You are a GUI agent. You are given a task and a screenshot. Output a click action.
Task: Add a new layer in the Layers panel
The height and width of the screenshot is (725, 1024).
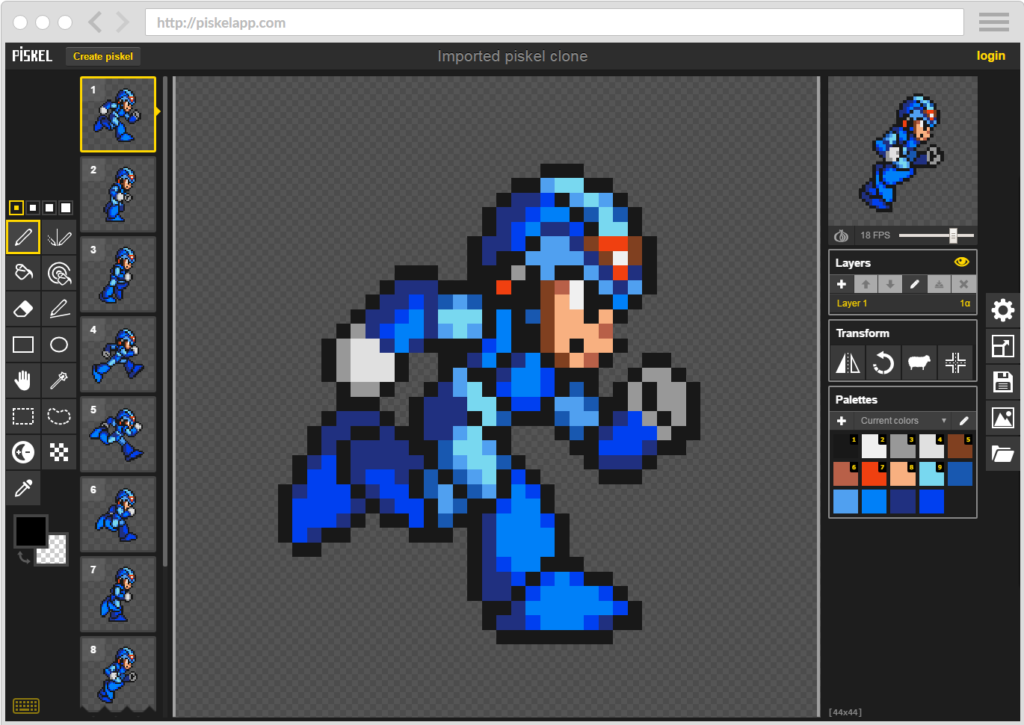tap(841, 284)
